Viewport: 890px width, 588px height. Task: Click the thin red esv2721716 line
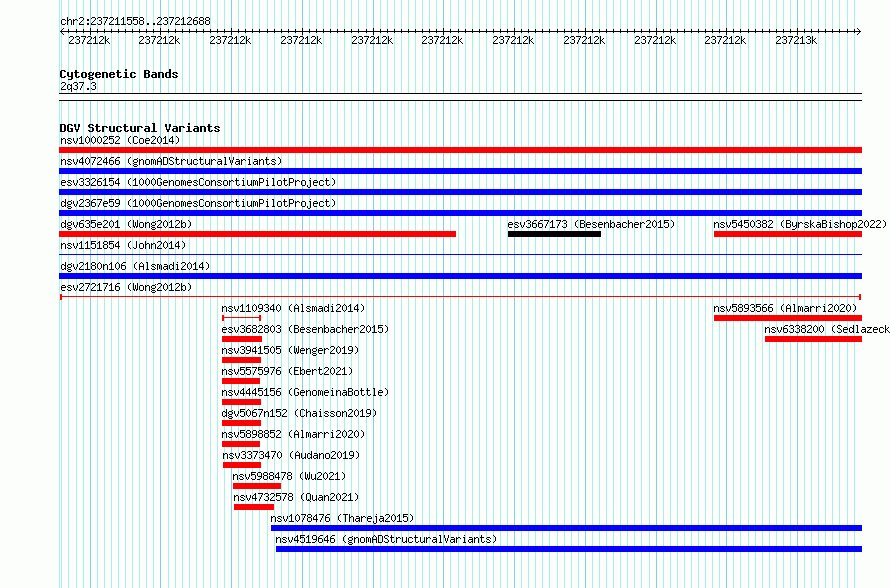pyautogui.click(x=460, y=297)
